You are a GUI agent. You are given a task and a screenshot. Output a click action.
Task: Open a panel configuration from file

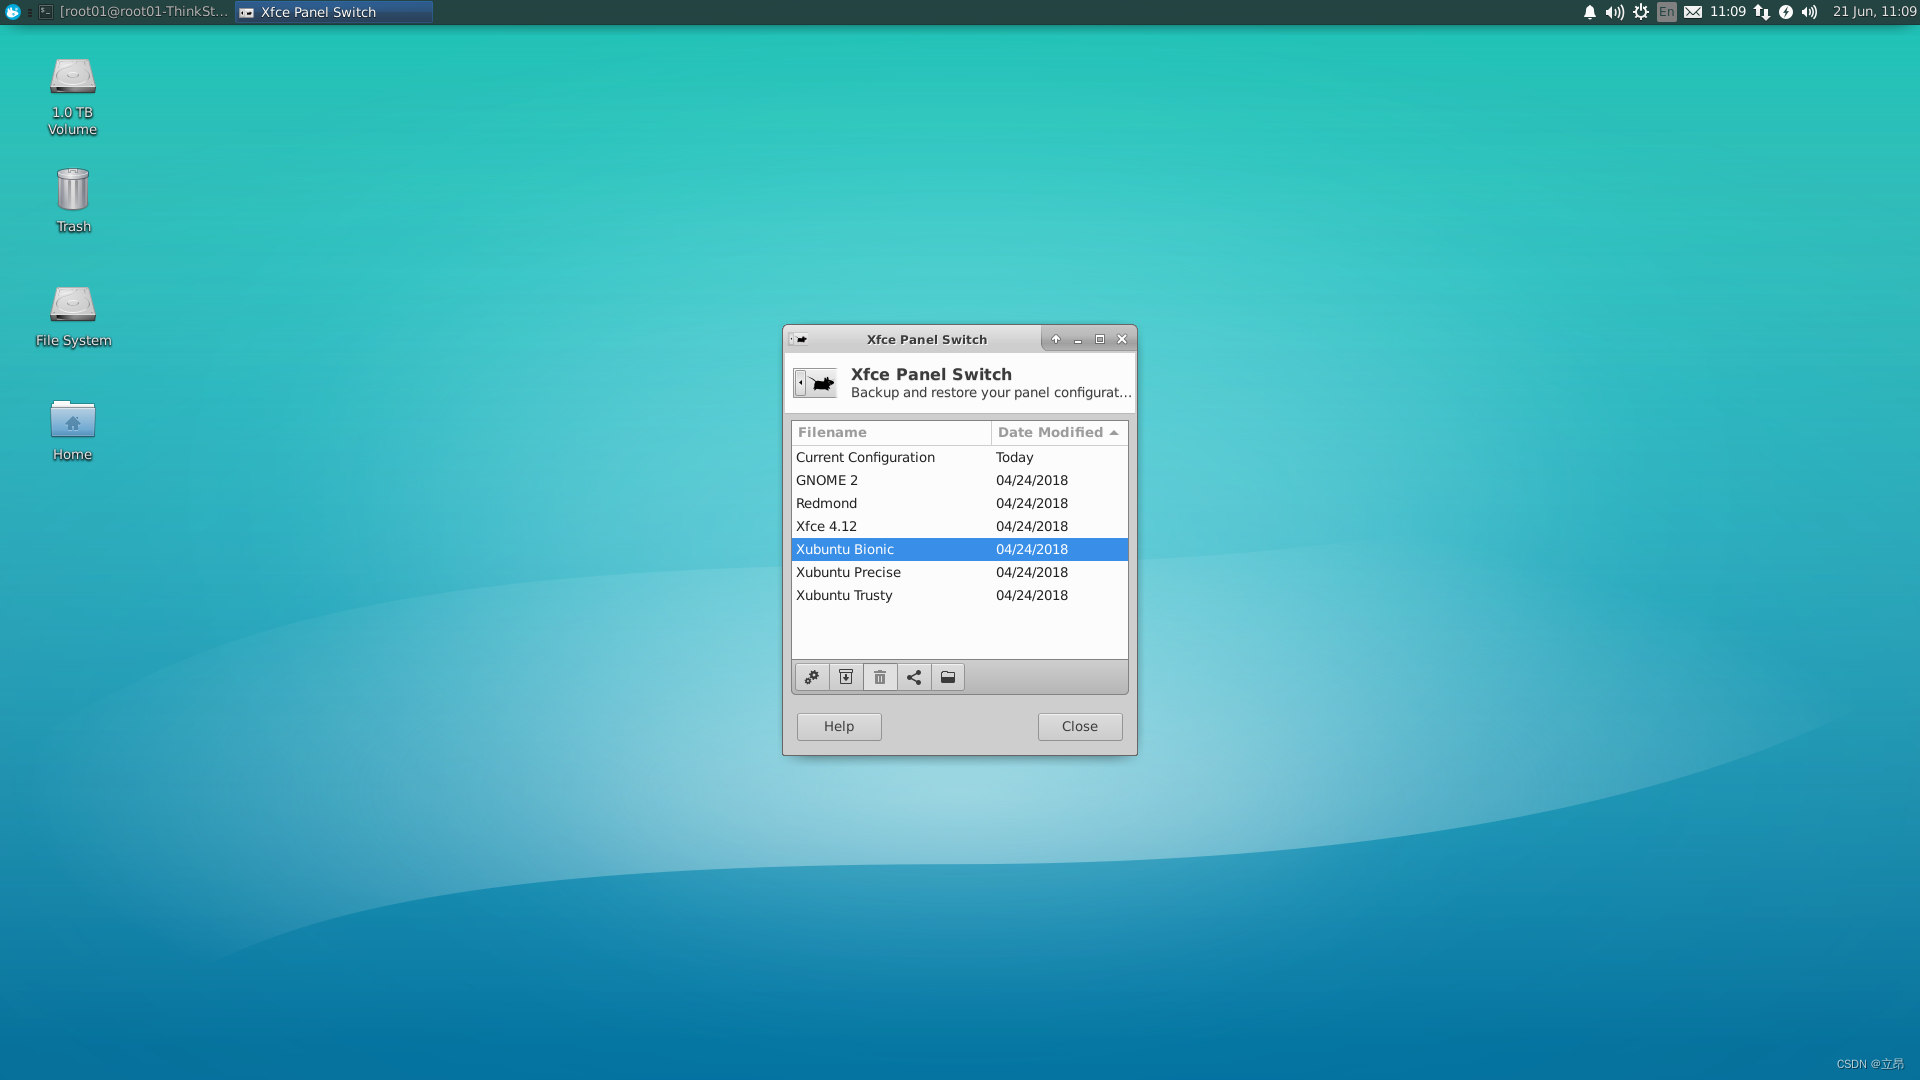947,677
